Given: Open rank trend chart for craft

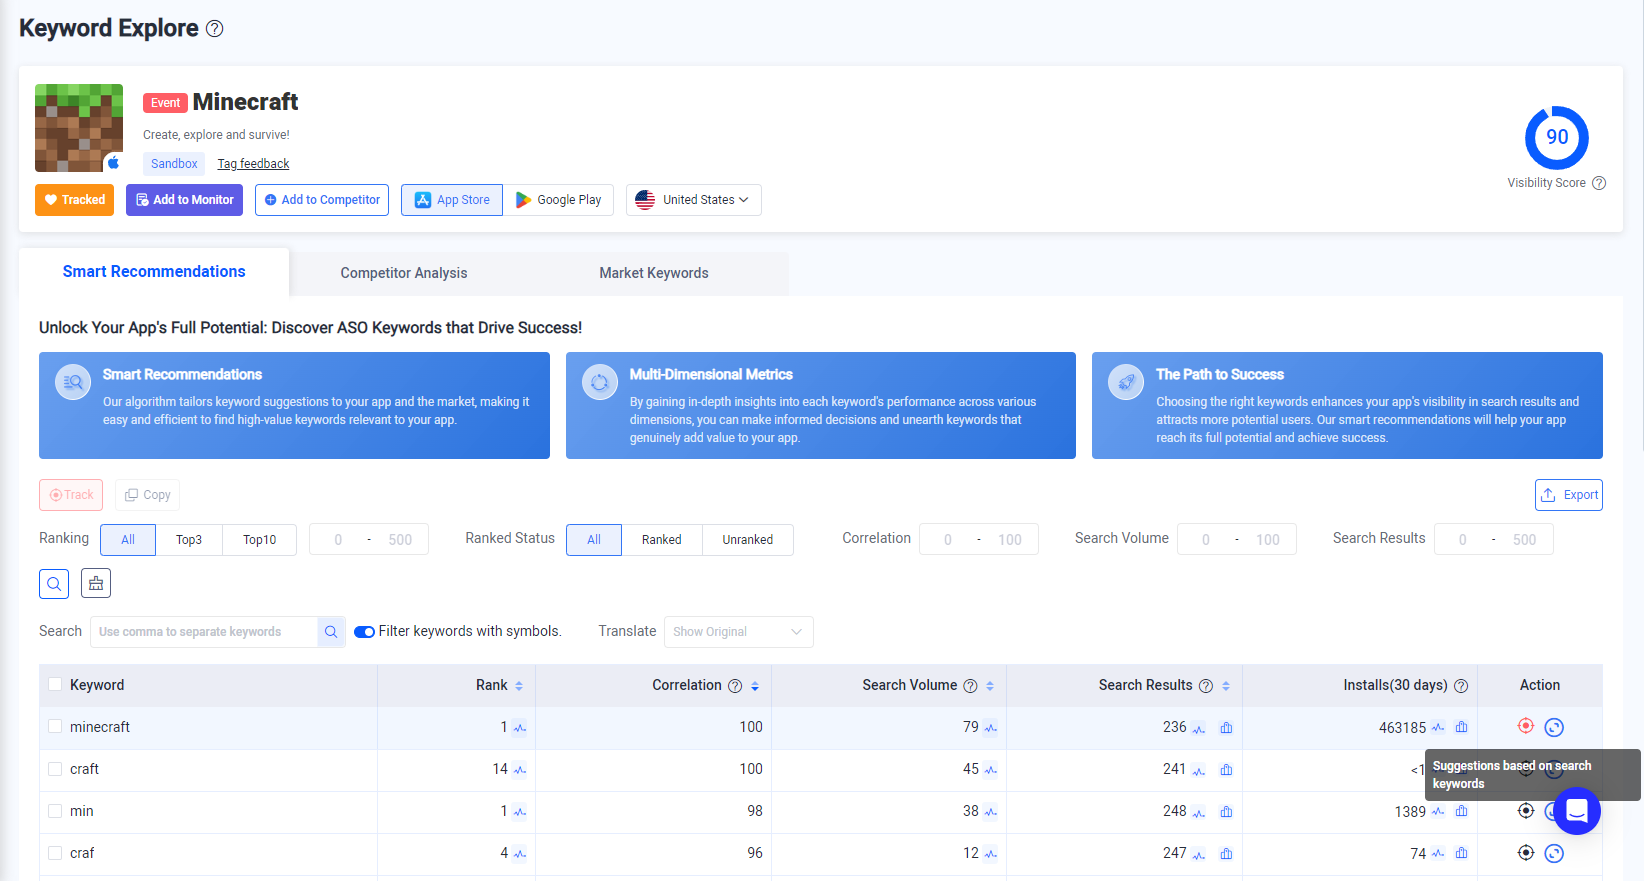Looking at the screenshot, I should [x=520, y=770].
